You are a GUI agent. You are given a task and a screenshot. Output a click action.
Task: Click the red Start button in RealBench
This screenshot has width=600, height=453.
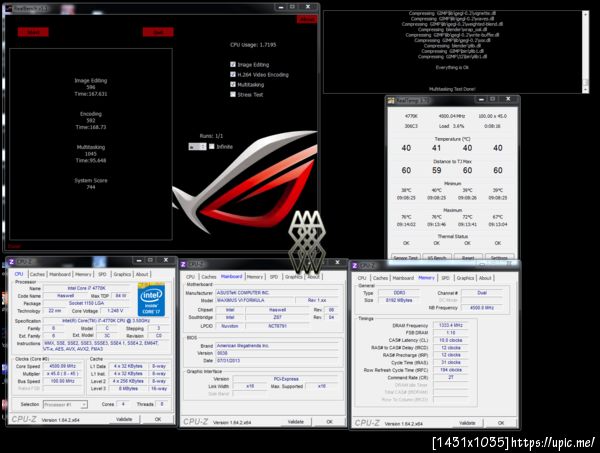pos(33,32)
